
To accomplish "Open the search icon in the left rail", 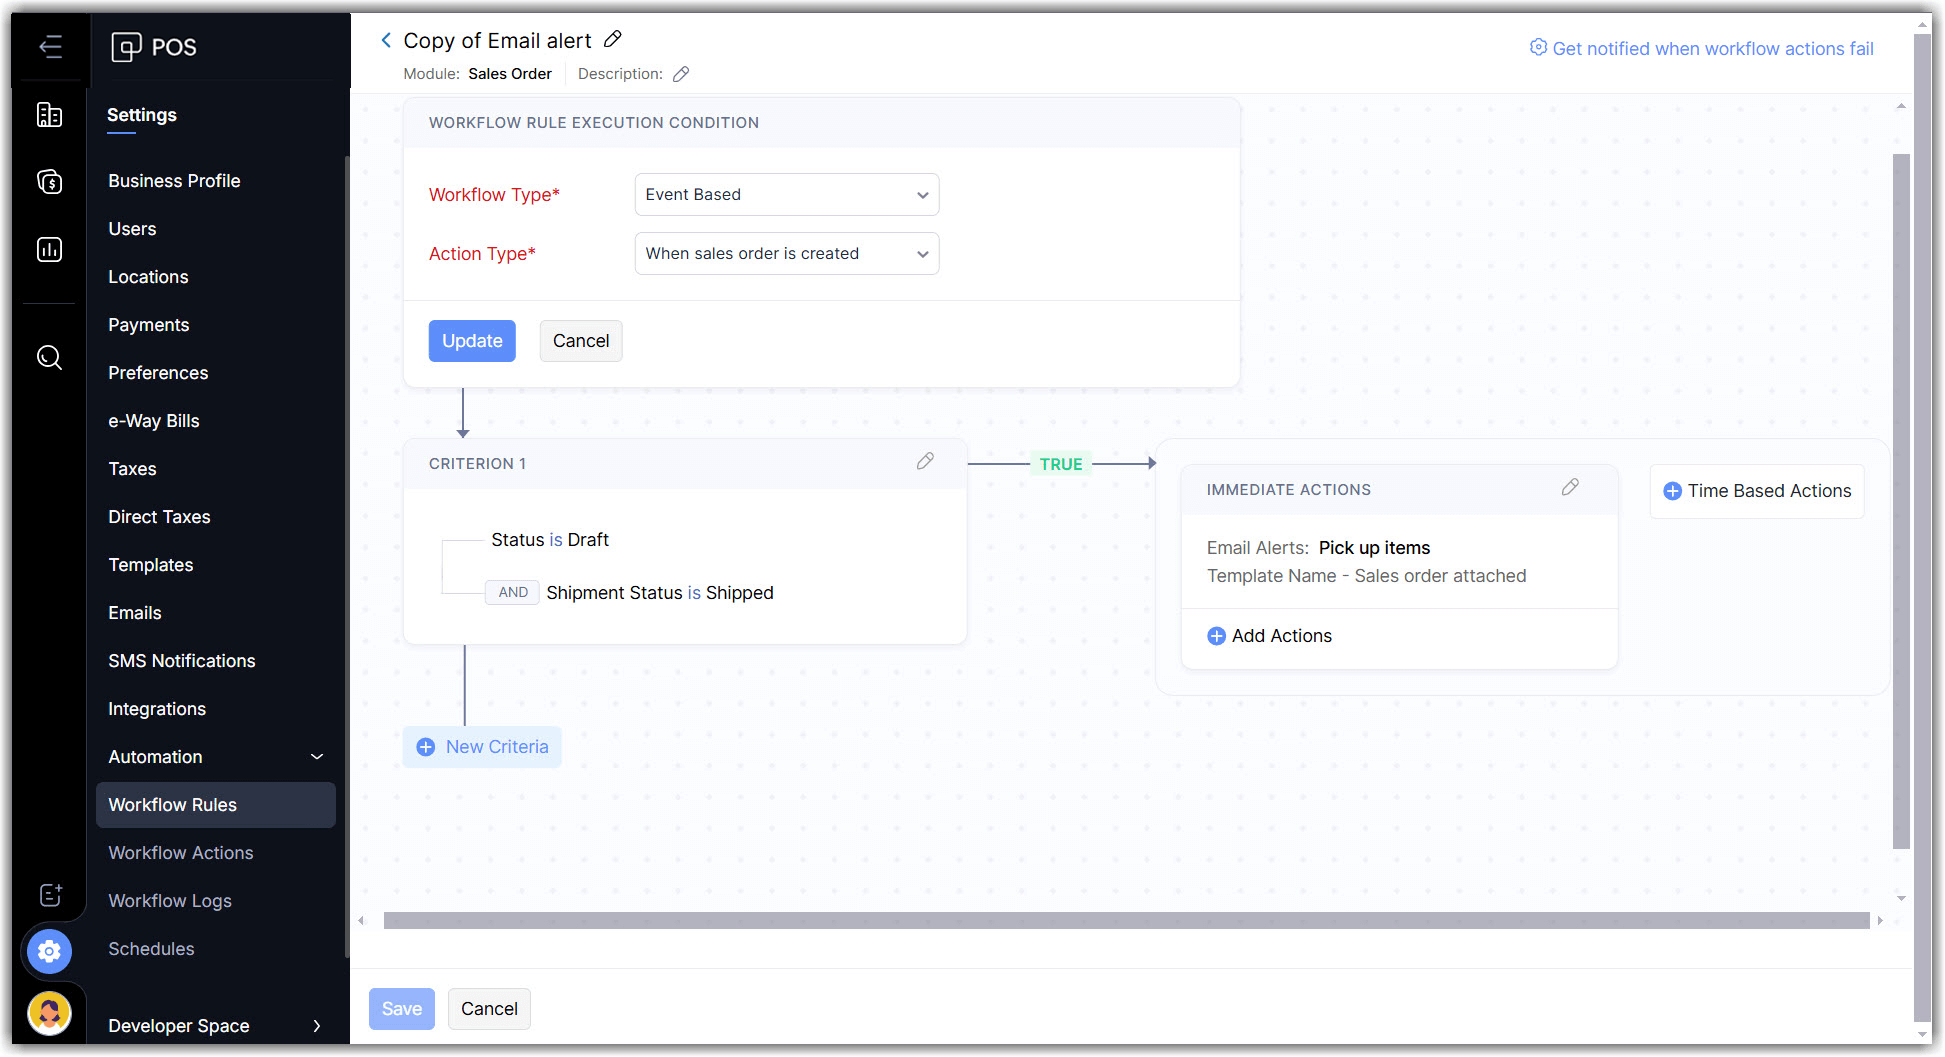I will coord(49,357).
